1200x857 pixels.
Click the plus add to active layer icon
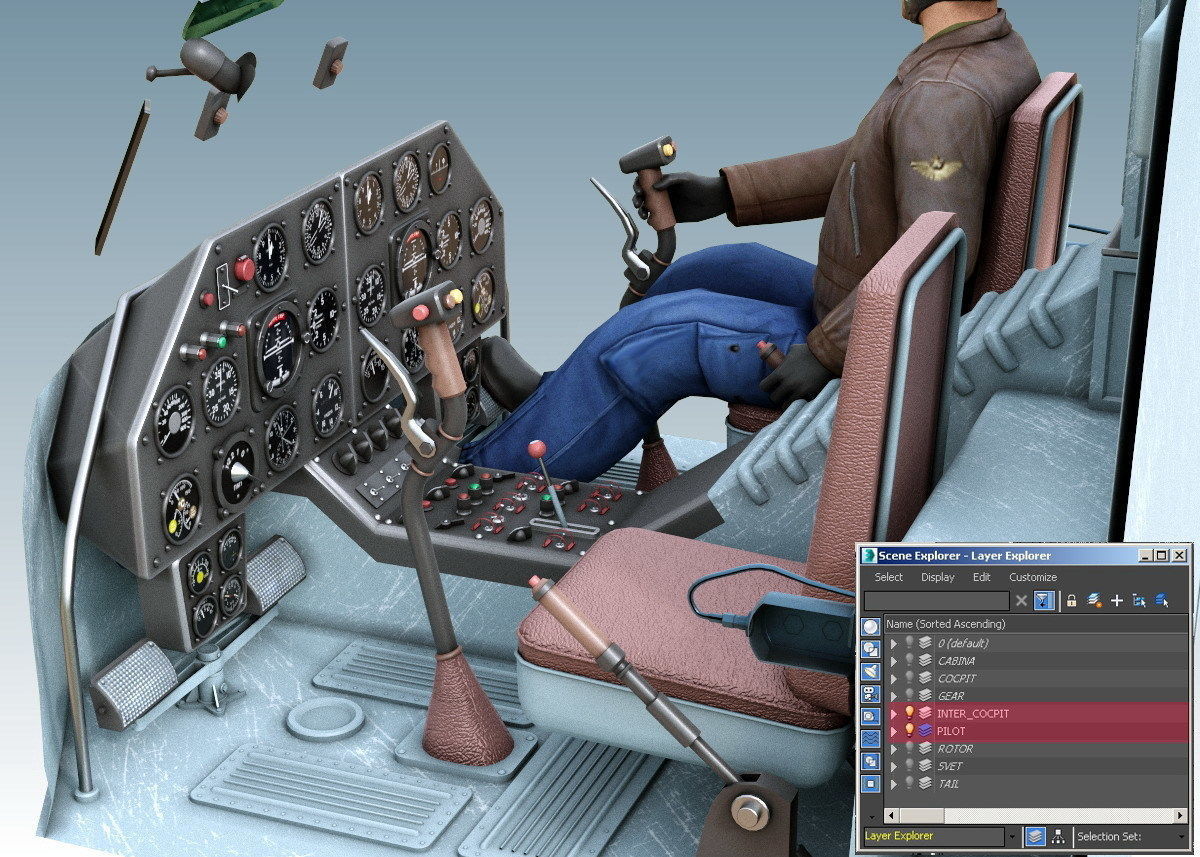[x=1116, y=600]
